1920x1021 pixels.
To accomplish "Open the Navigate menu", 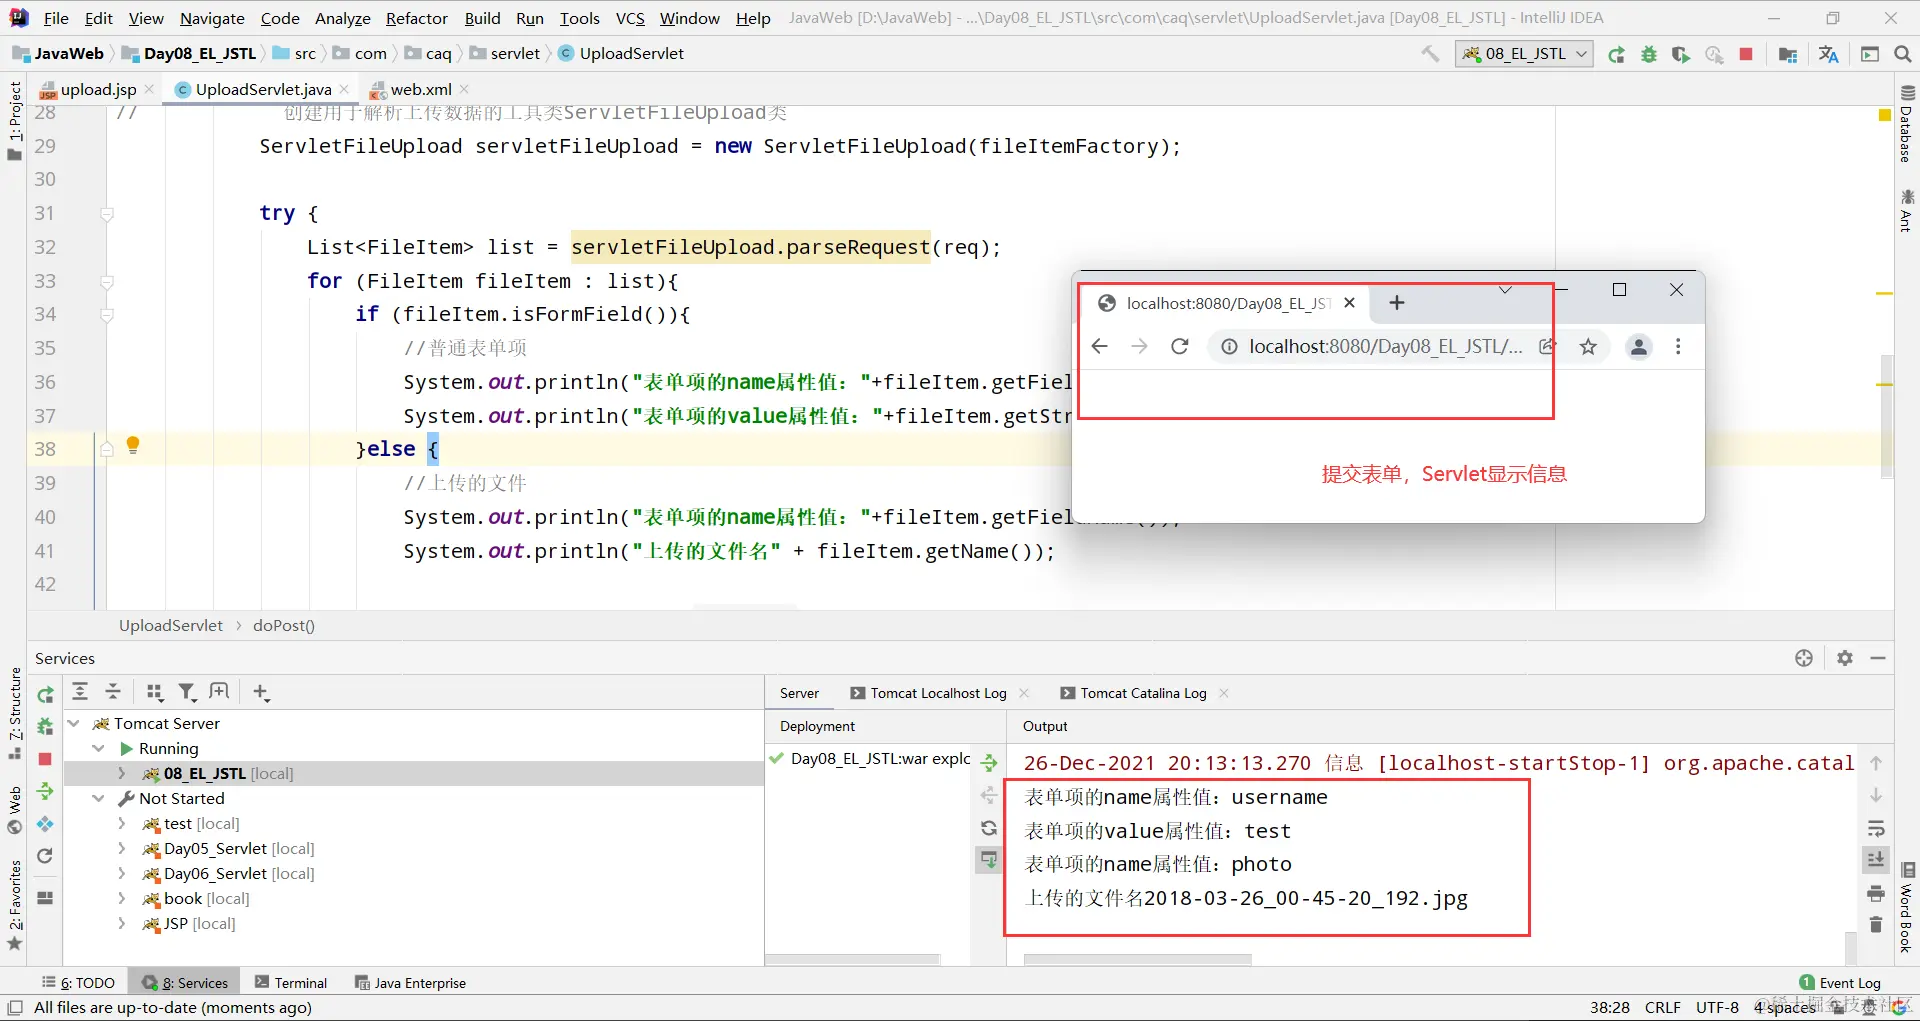I will [212, 18].
